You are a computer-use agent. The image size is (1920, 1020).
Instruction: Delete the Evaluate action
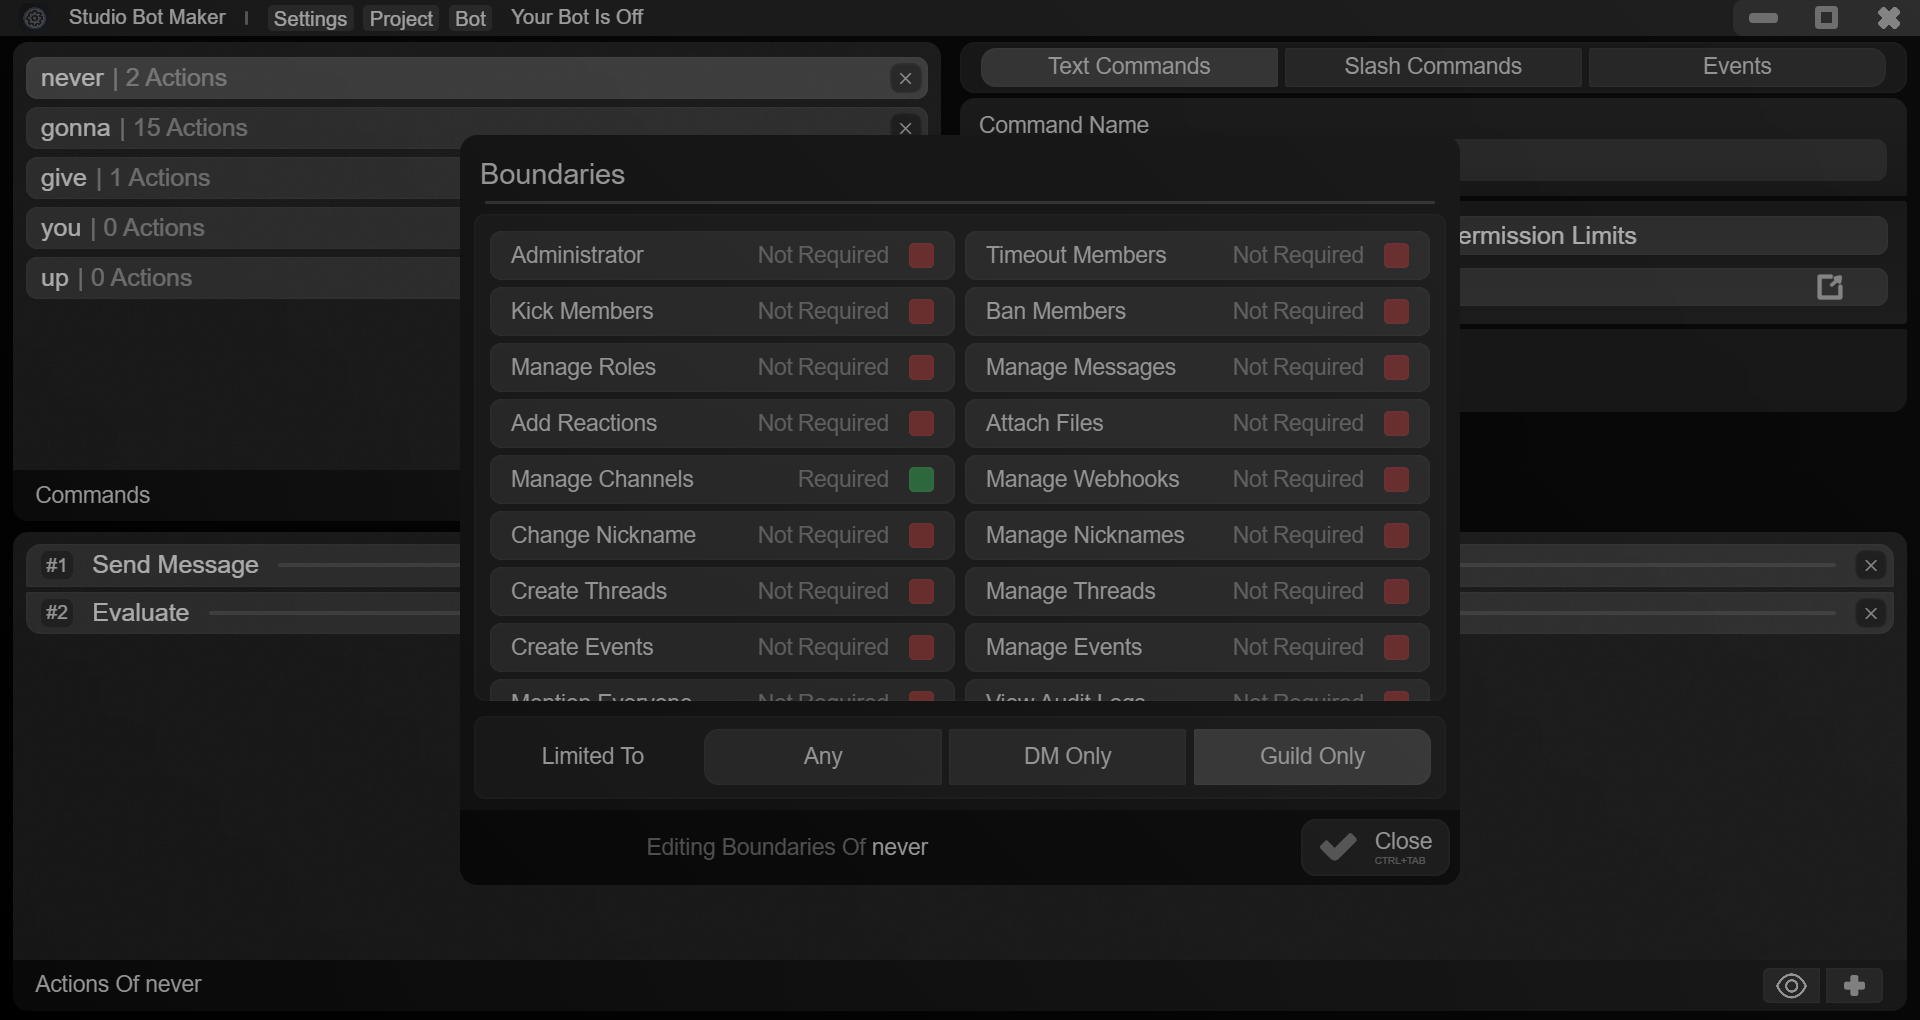1871,613
